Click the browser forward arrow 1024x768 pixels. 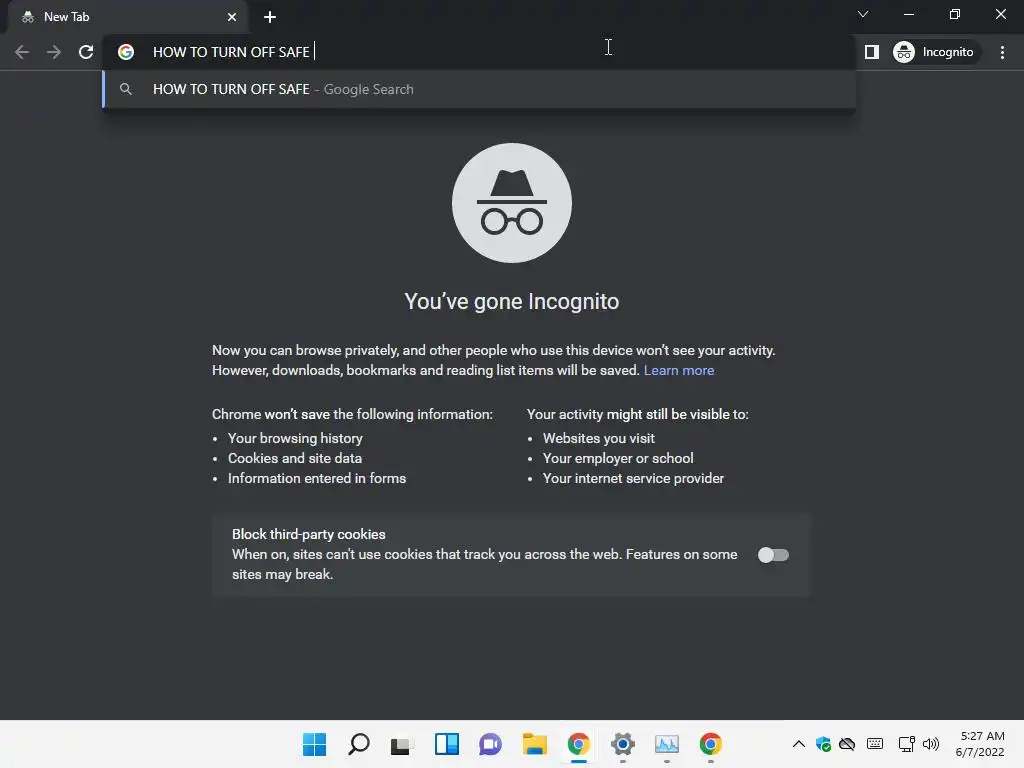click(x=54, y=52)
